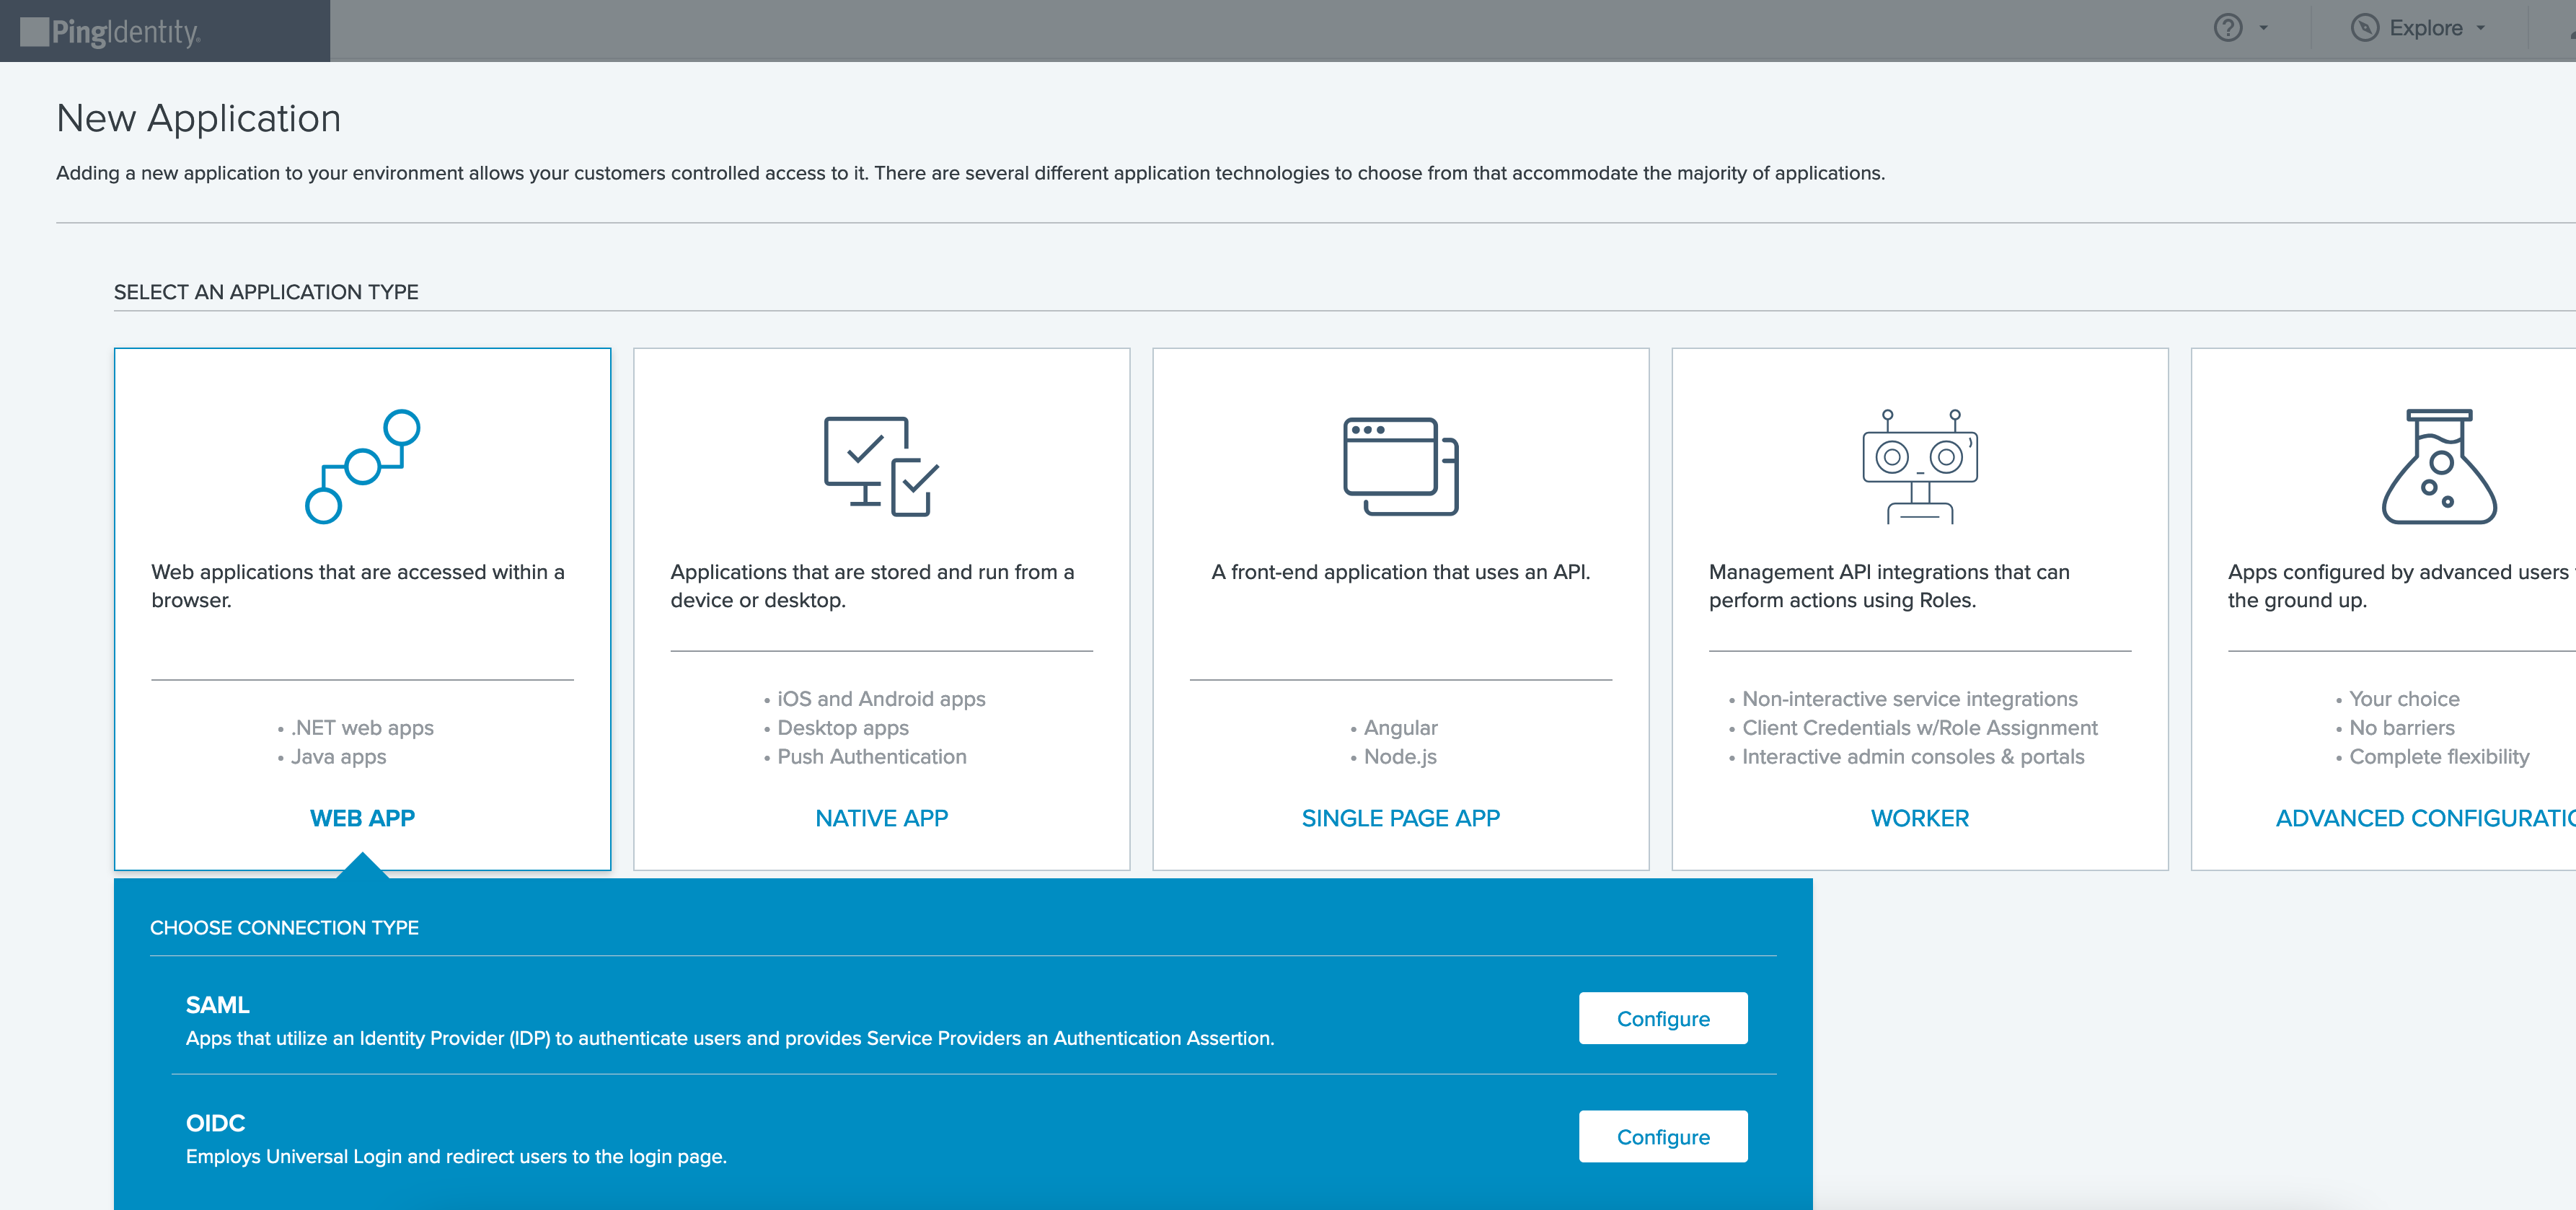The image size is (2576, 1210).
Task: Open the Explore dropdown arrow
Action: (2481, 28)
